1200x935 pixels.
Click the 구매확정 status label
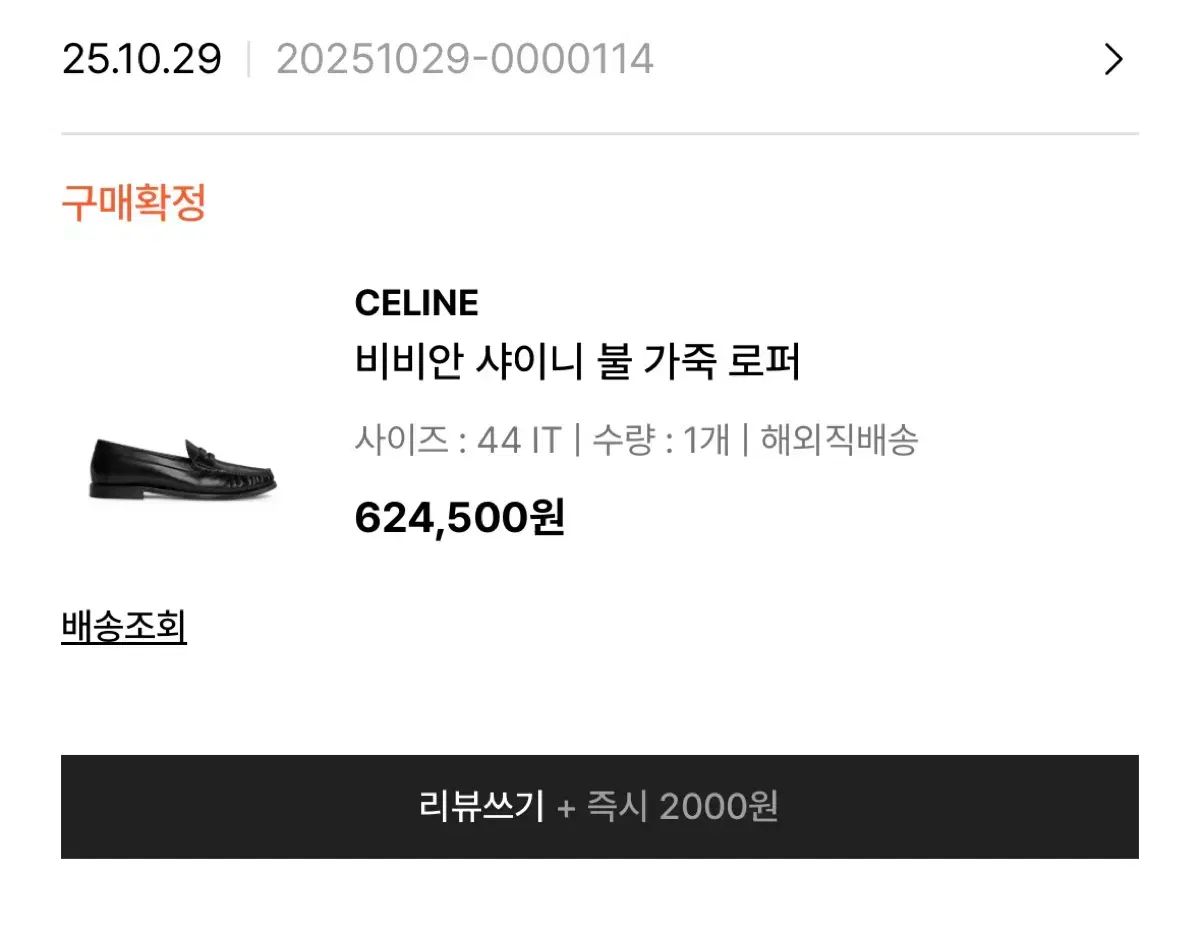click(134, 203)
